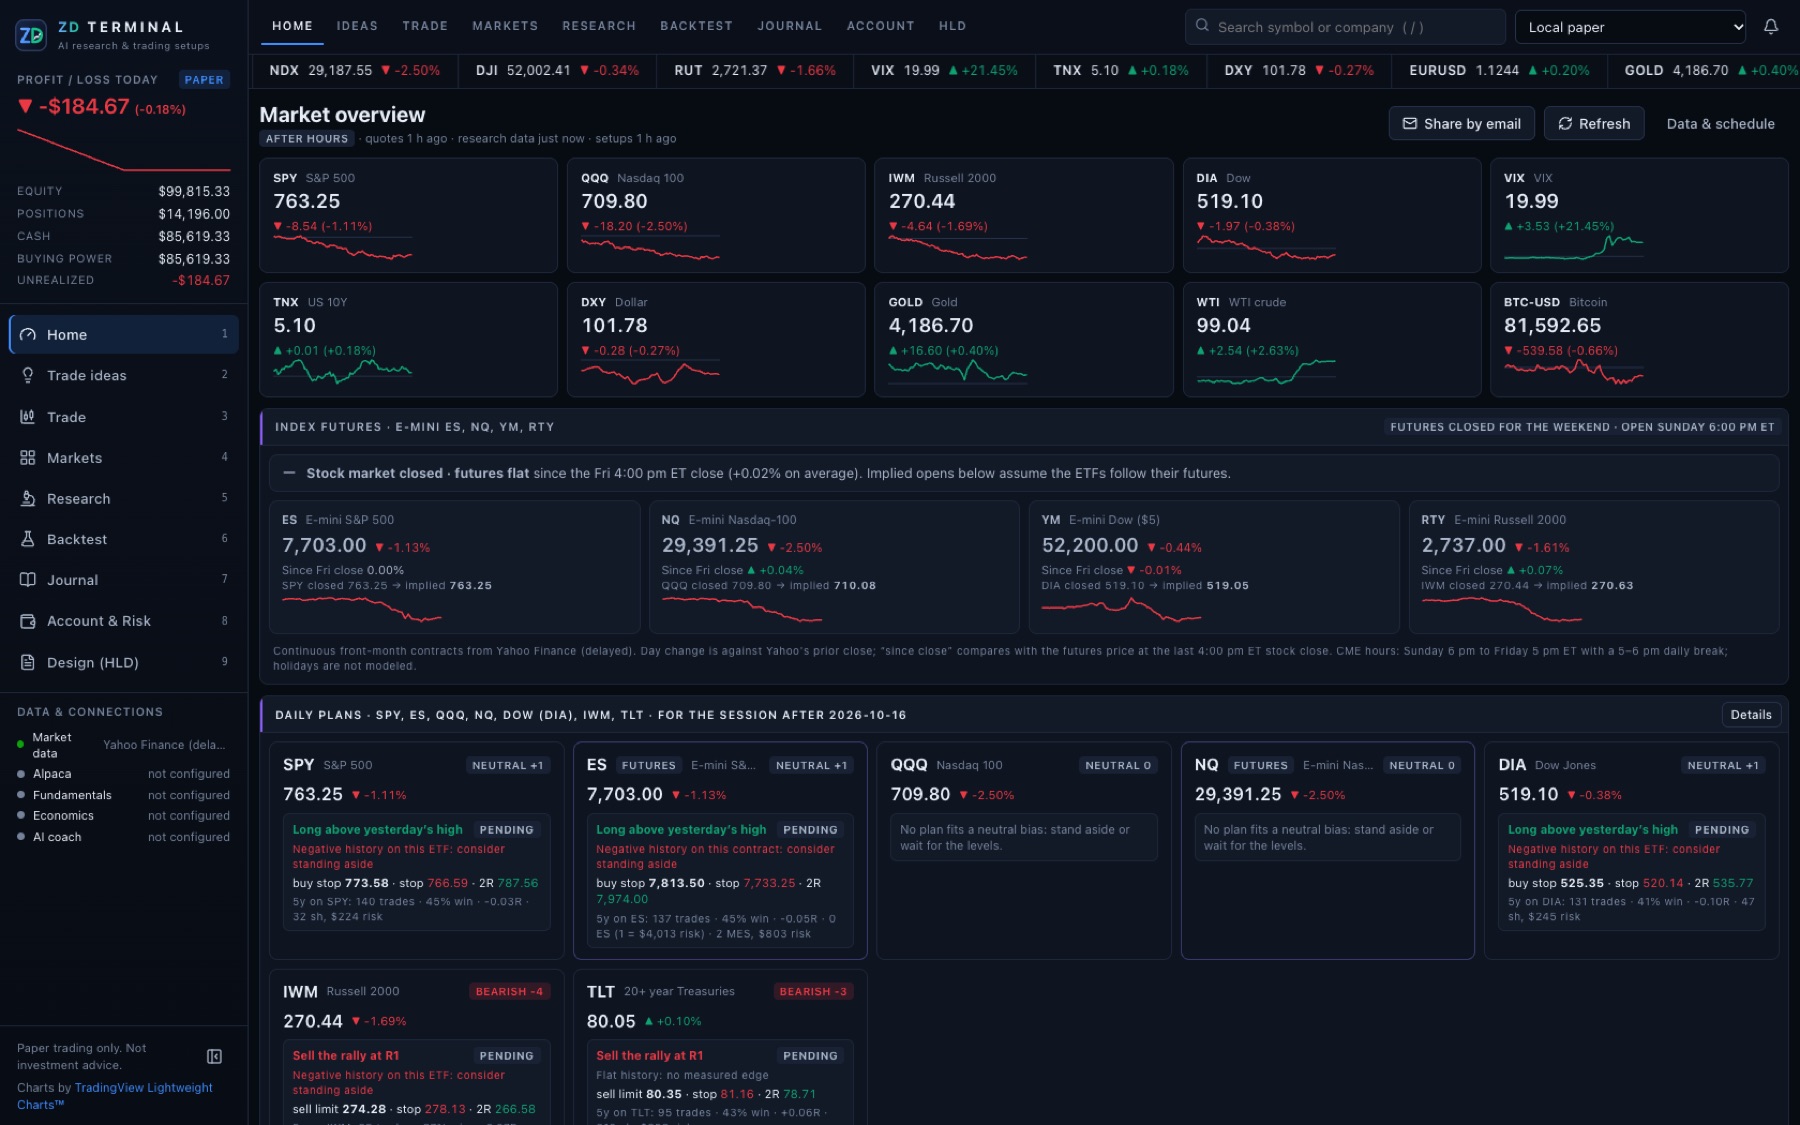Click the Alpaca connection row
The height and width of the screenshot is (1125, 1800).
124,773
